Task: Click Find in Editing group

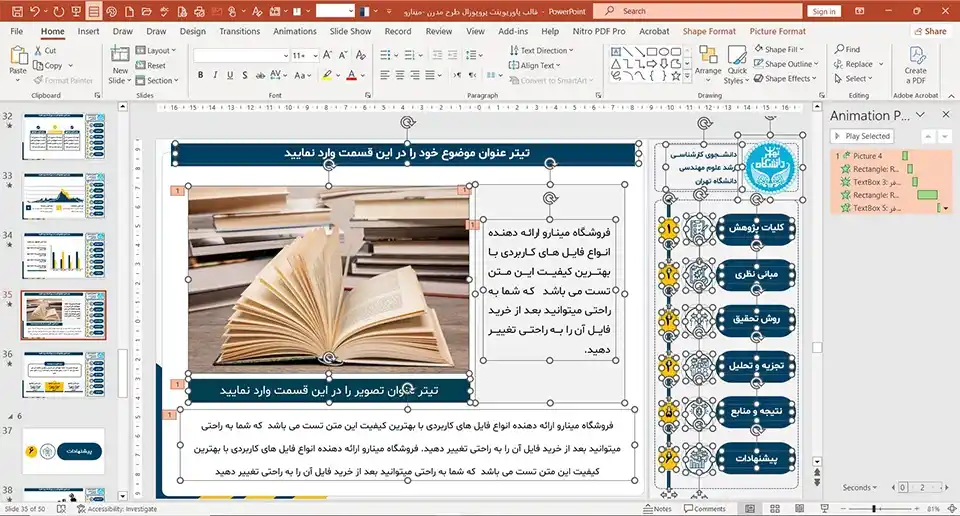Action: (x=847, y=49)
